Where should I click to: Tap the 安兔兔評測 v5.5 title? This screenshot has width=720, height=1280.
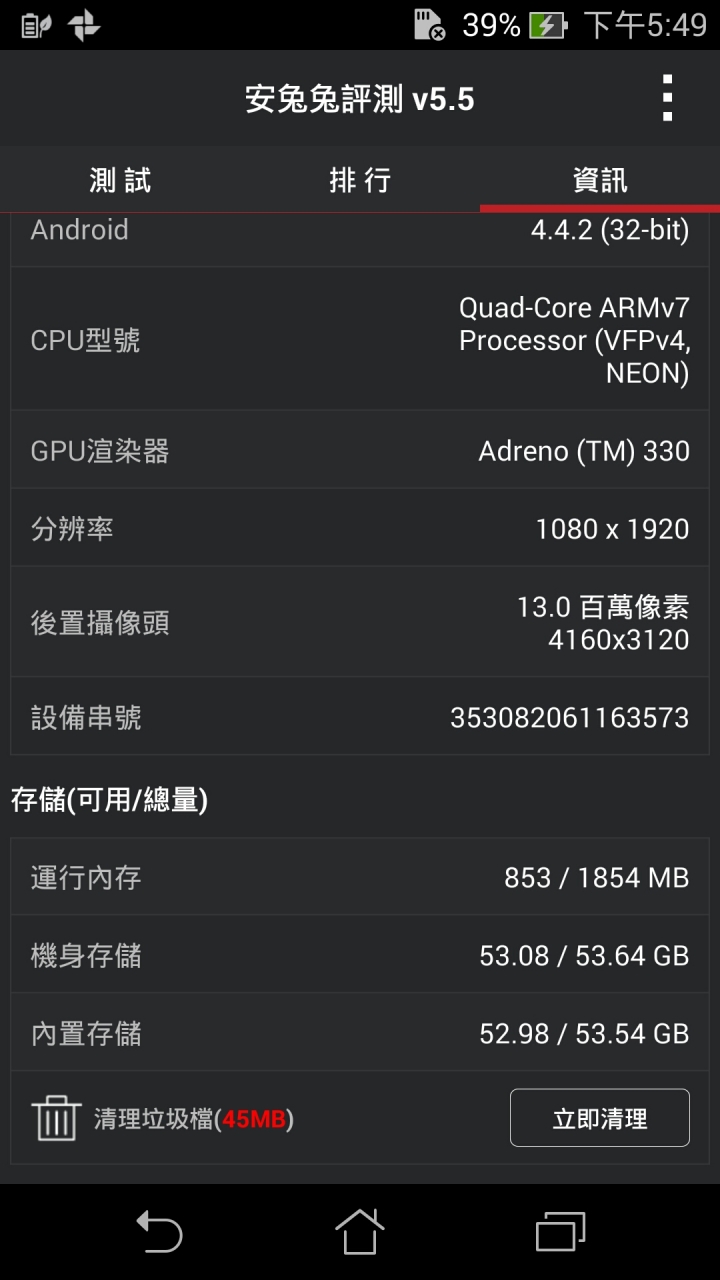360,99
